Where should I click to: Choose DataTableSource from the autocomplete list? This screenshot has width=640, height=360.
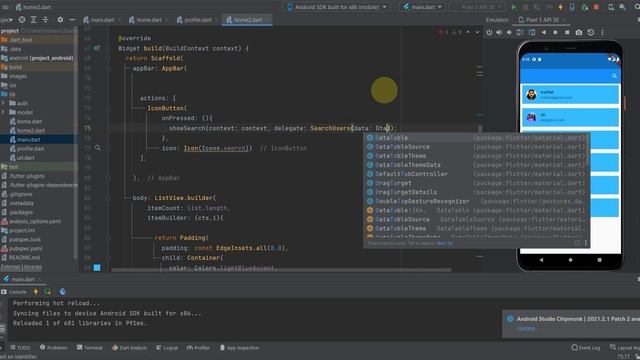coord(476,147)
